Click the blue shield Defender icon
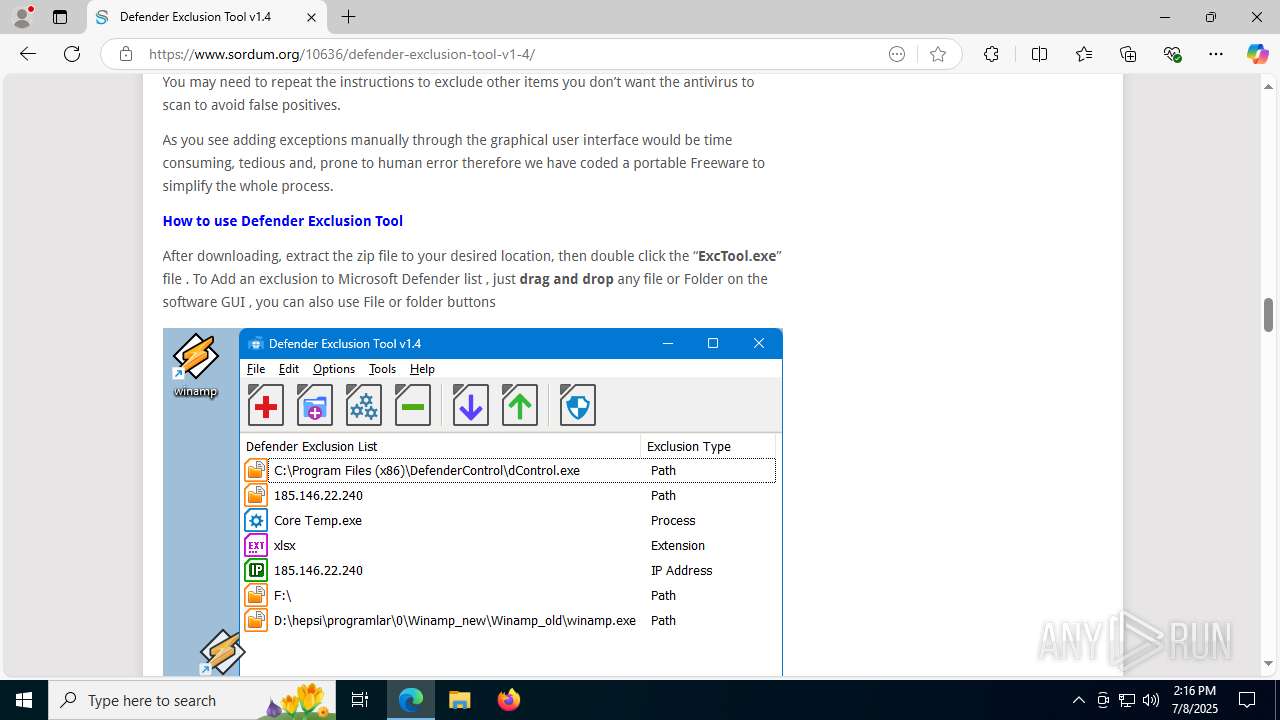 [x=578, y=406]
